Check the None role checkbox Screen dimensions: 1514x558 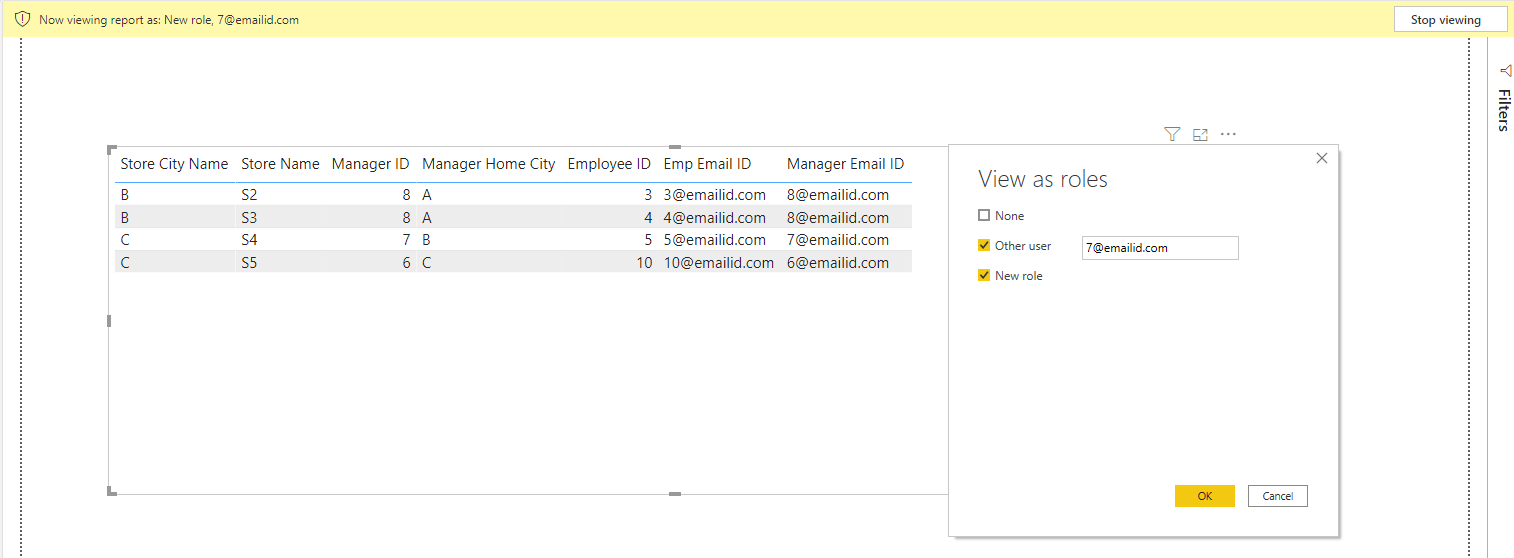(x=984, y=215)
